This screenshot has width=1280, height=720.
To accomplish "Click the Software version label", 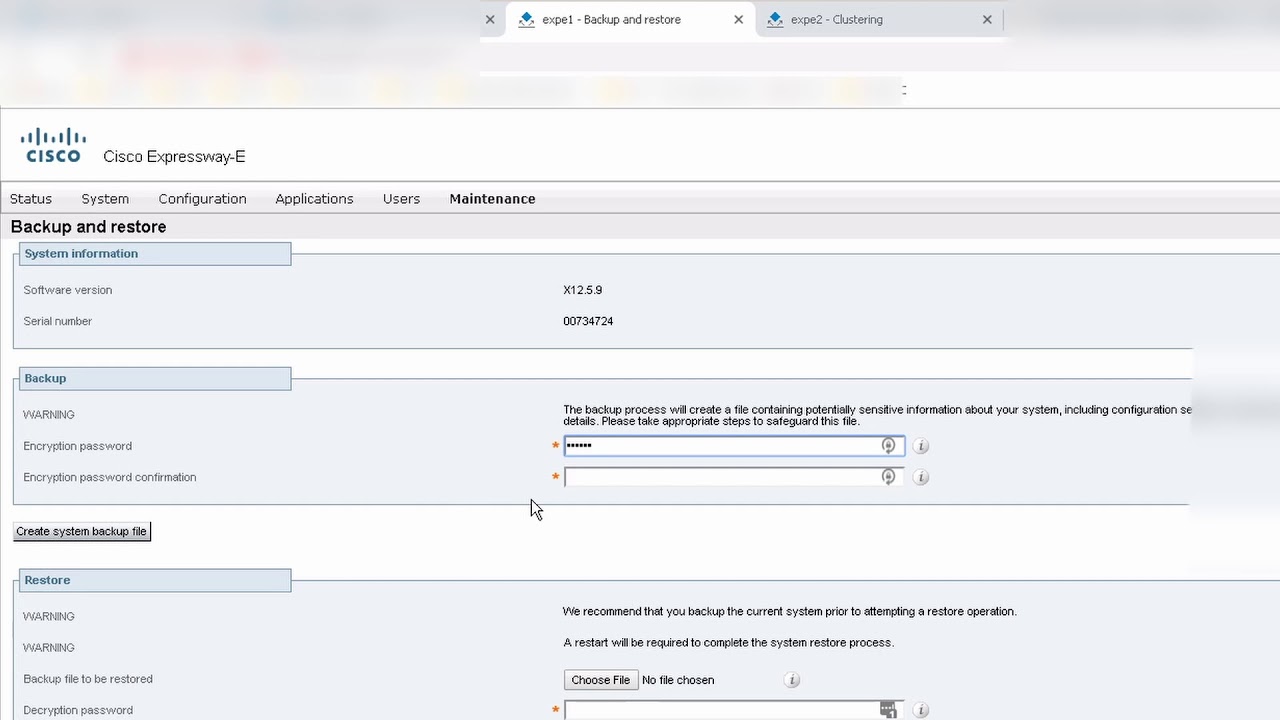I will [68, 290].
